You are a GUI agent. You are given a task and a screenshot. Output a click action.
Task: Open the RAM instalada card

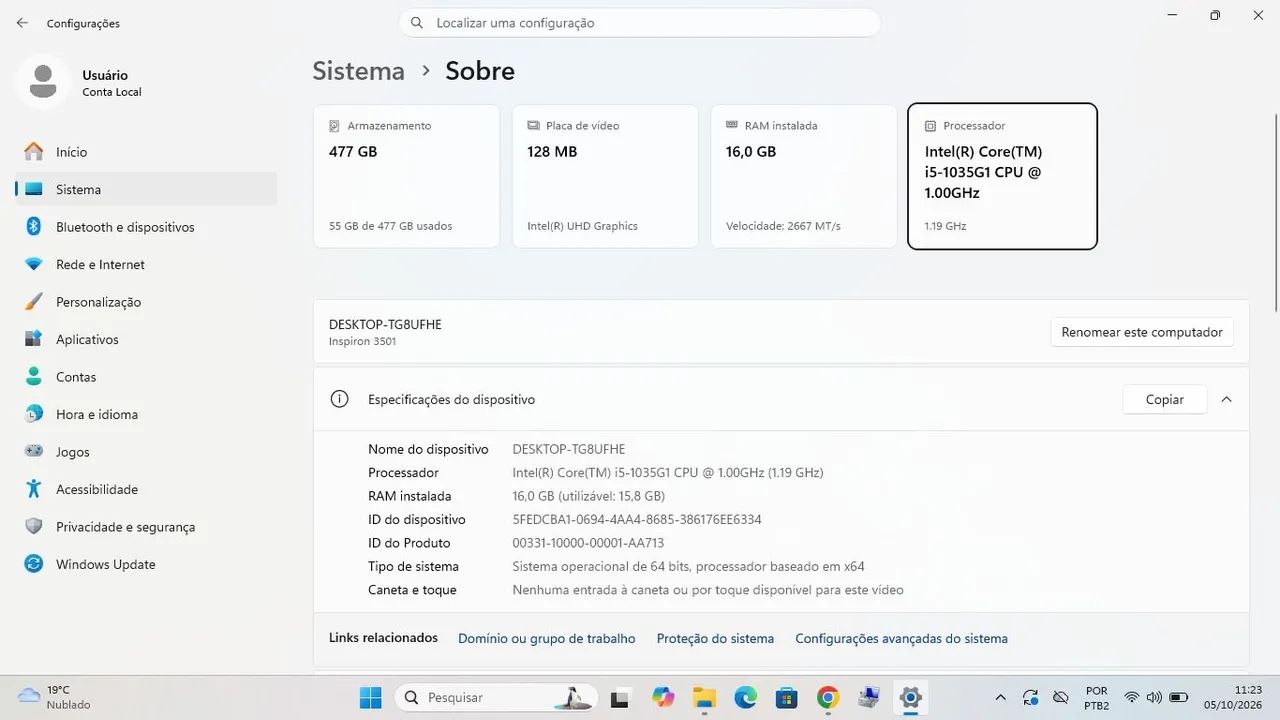(804, 176)
